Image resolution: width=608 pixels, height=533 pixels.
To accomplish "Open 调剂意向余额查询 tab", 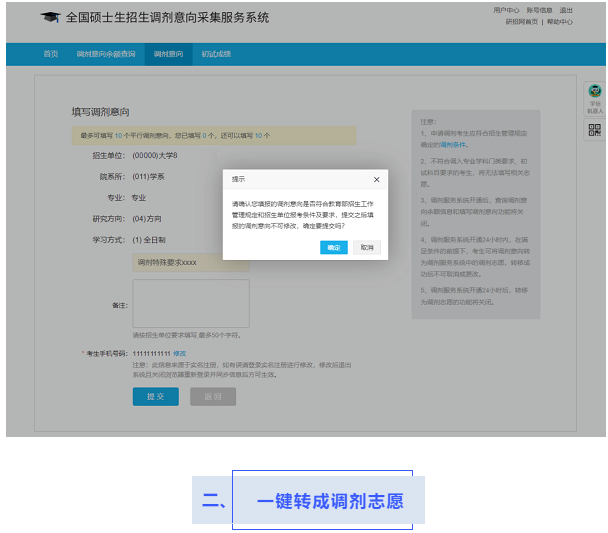I will pyautogui.click(x=106, y=54).
